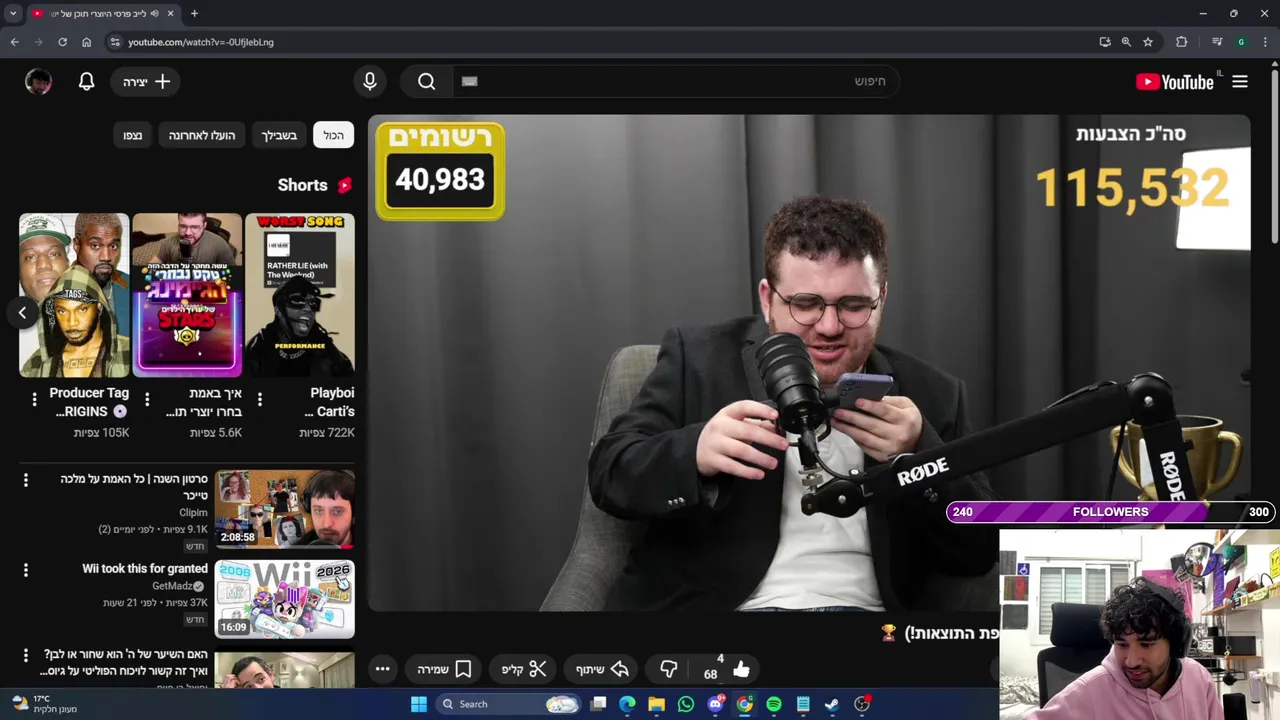
Task: Open the סרטון השנה video thumbnail
Action: click(285, 510)
